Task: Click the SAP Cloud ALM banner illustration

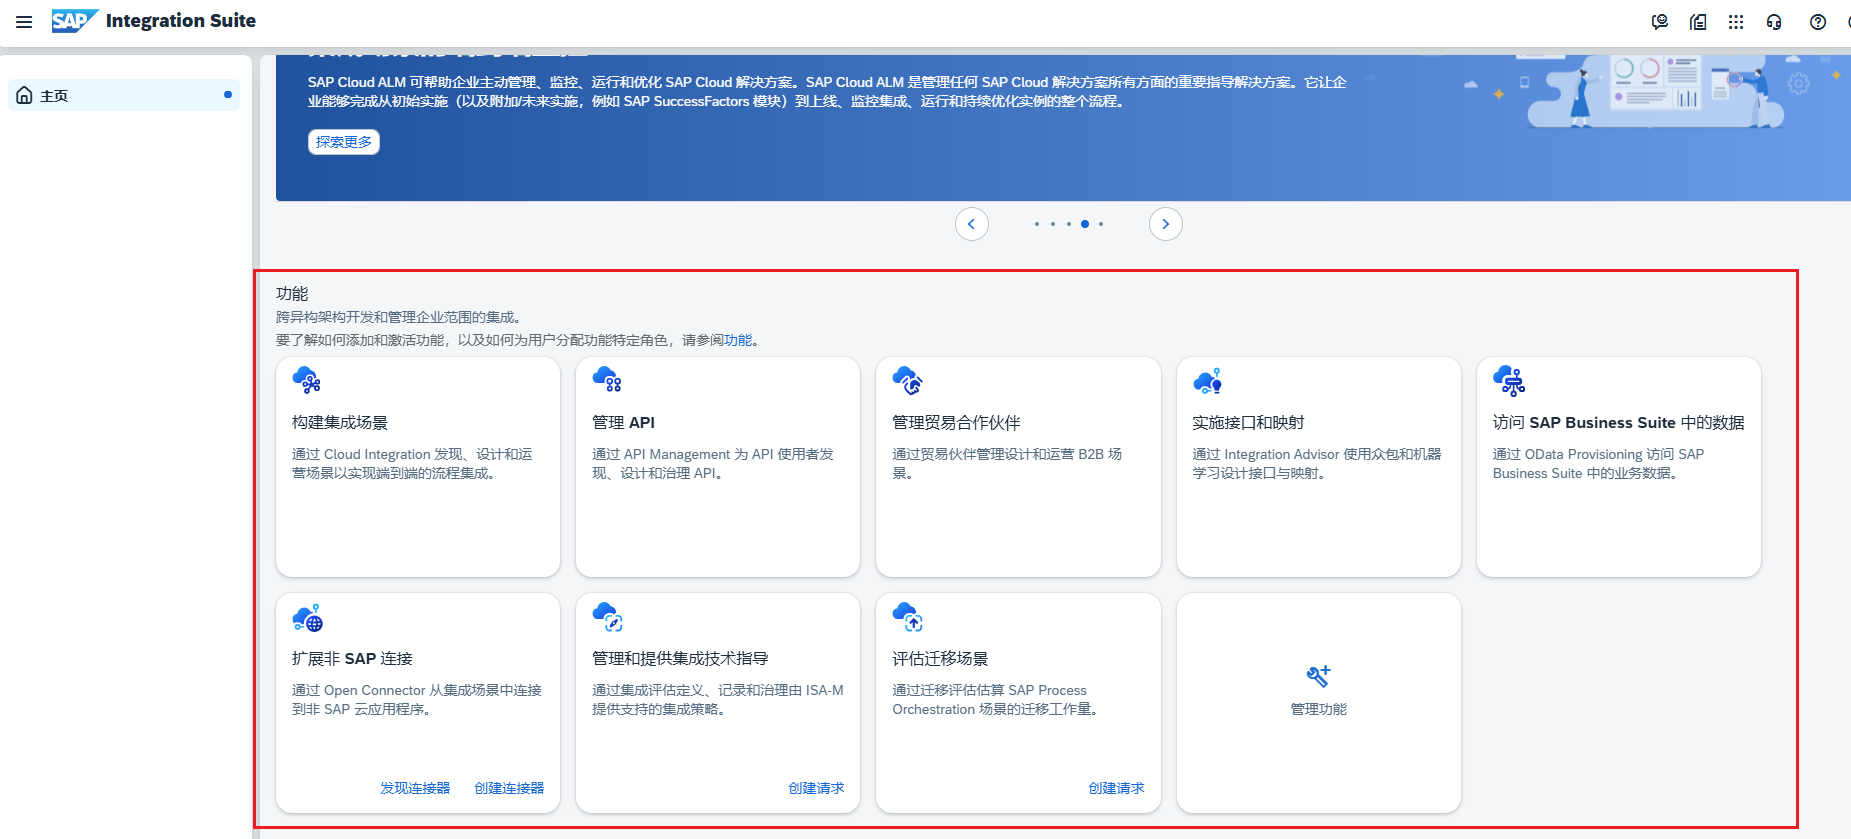Action: pyautogui.click(x=1655, y=92)
